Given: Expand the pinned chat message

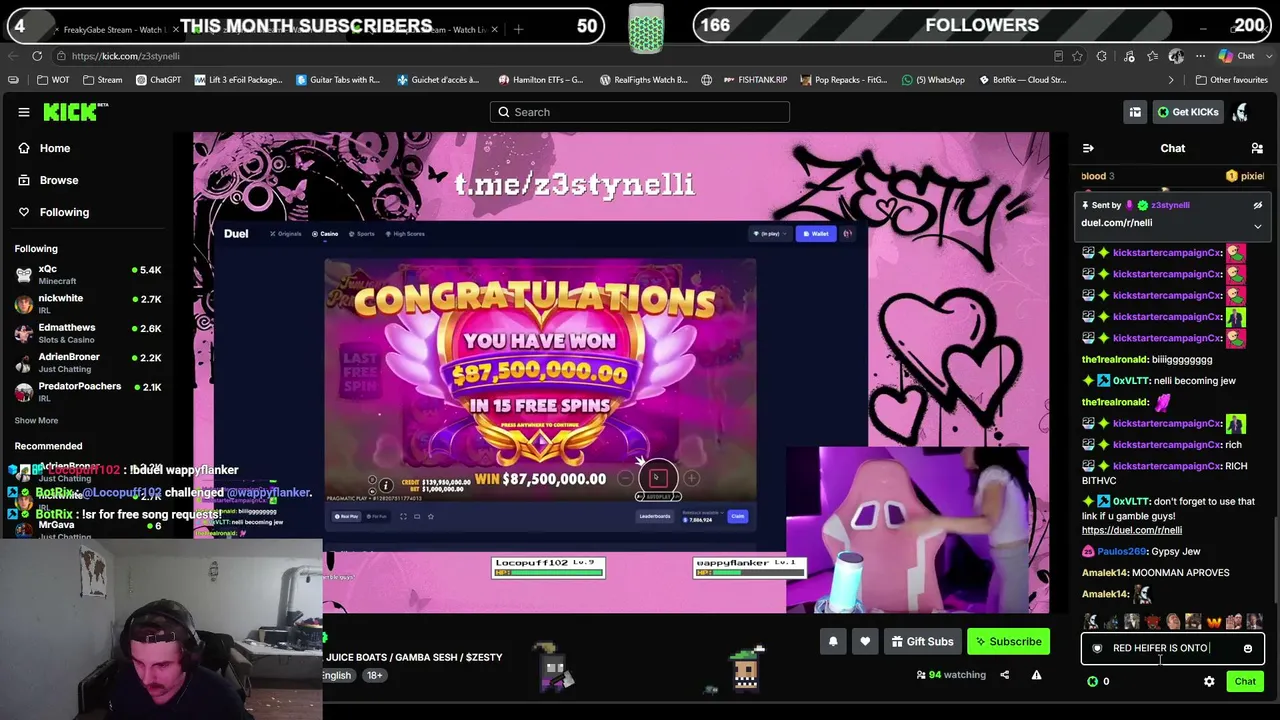Looking at the screenshot, I should coord(1258,227).
